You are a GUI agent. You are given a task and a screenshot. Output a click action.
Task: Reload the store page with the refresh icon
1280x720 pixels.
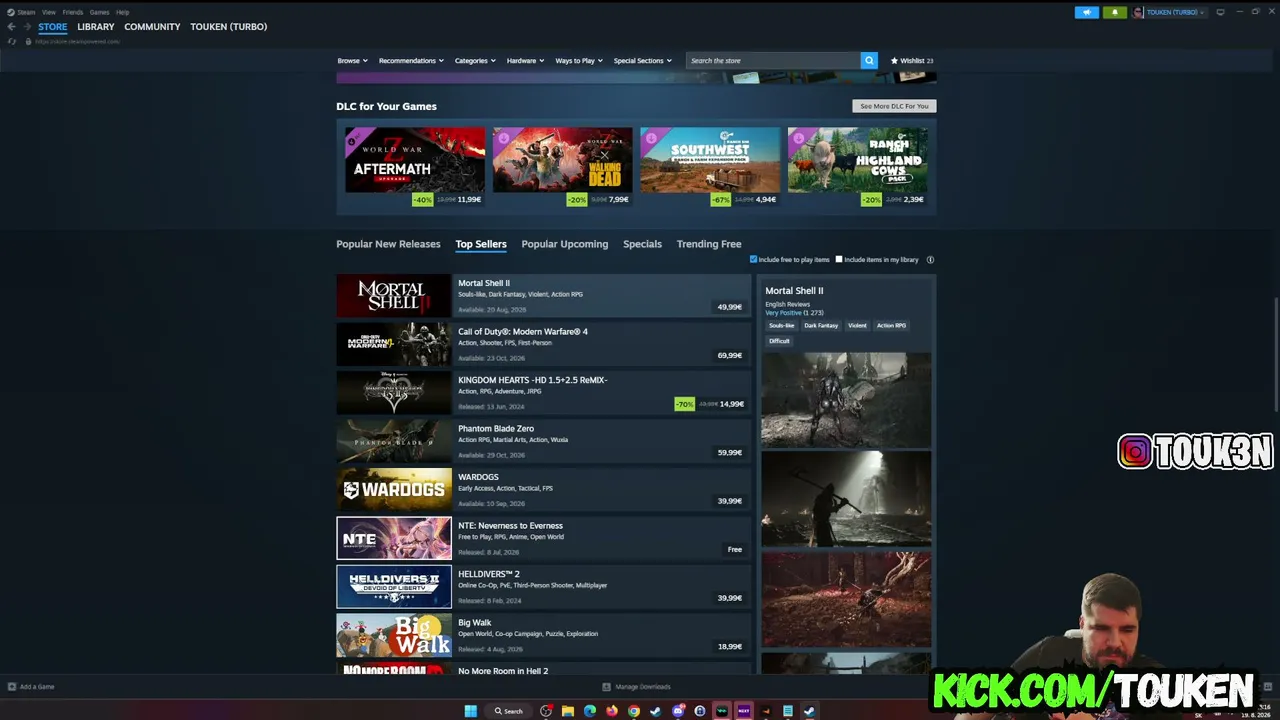click(12, 41)
